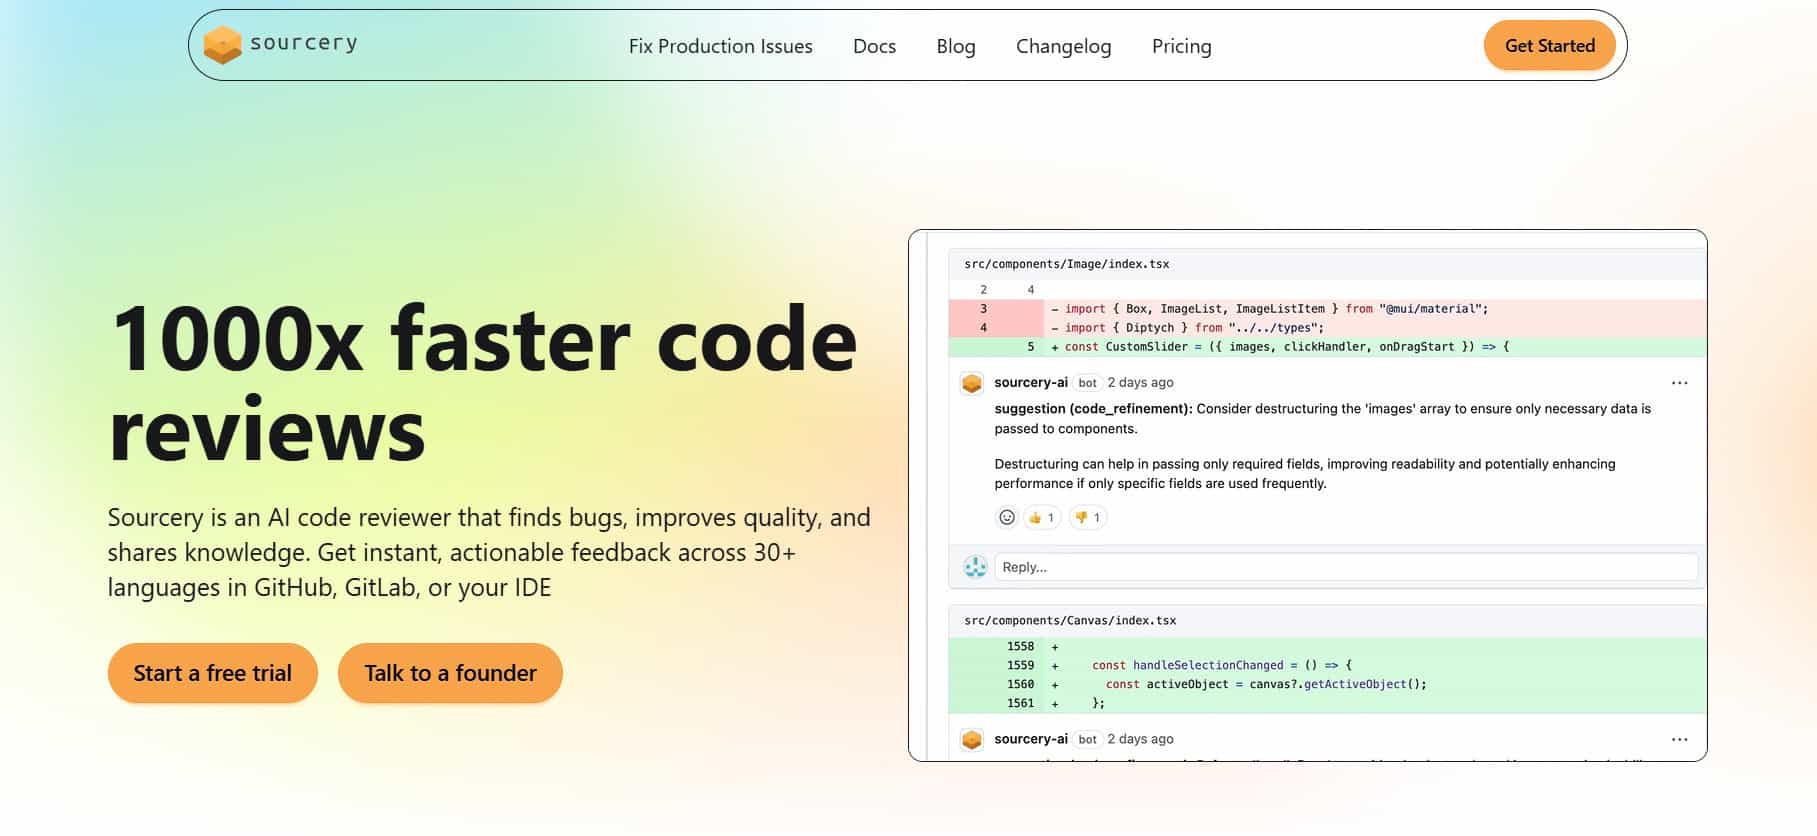The image size is (1817, 836).
Task: Click the sourcery-ai username on first comment
Action: pyautogui.click(x=1030, y=382)
